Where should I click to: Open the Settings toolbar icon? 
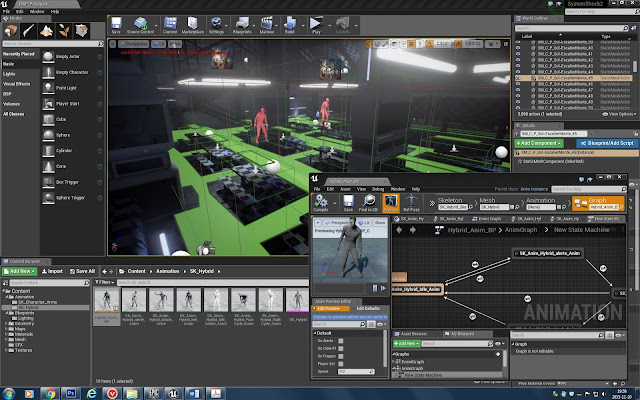216,23
